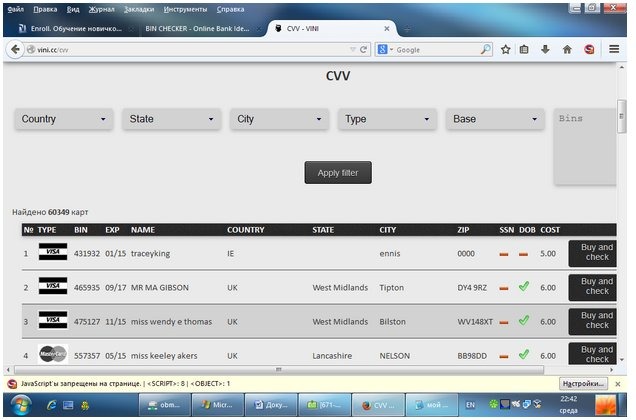636x420 pixels.
Task: Open the bookmarks list icon
Action: (x=524, y=50)
